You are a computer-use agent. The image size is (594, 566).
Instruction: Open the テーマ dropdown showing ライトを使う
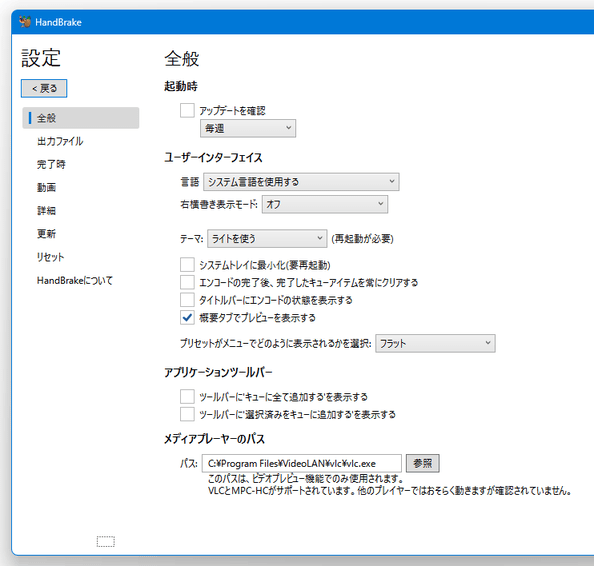click(267, 239)
